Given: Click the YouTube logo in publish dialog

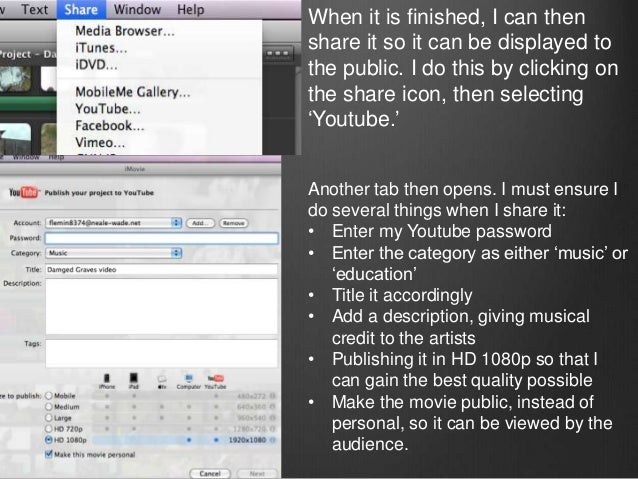Looking at the screenshot, I should pyautogui.click(x=24, y=192).
